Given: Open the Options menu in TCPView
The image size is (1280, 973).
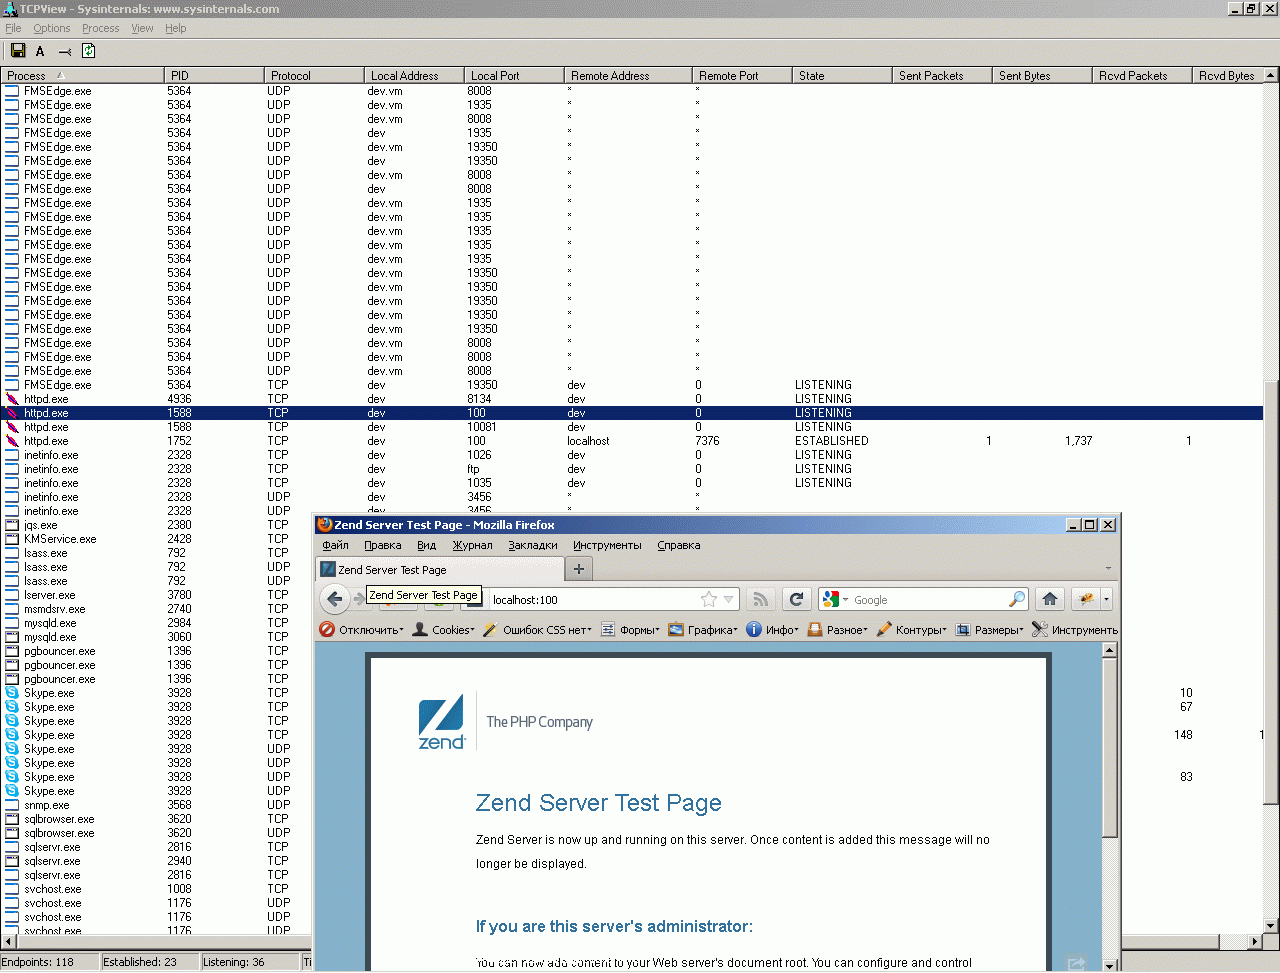Looking at the screenshot, I should point(52,28).
